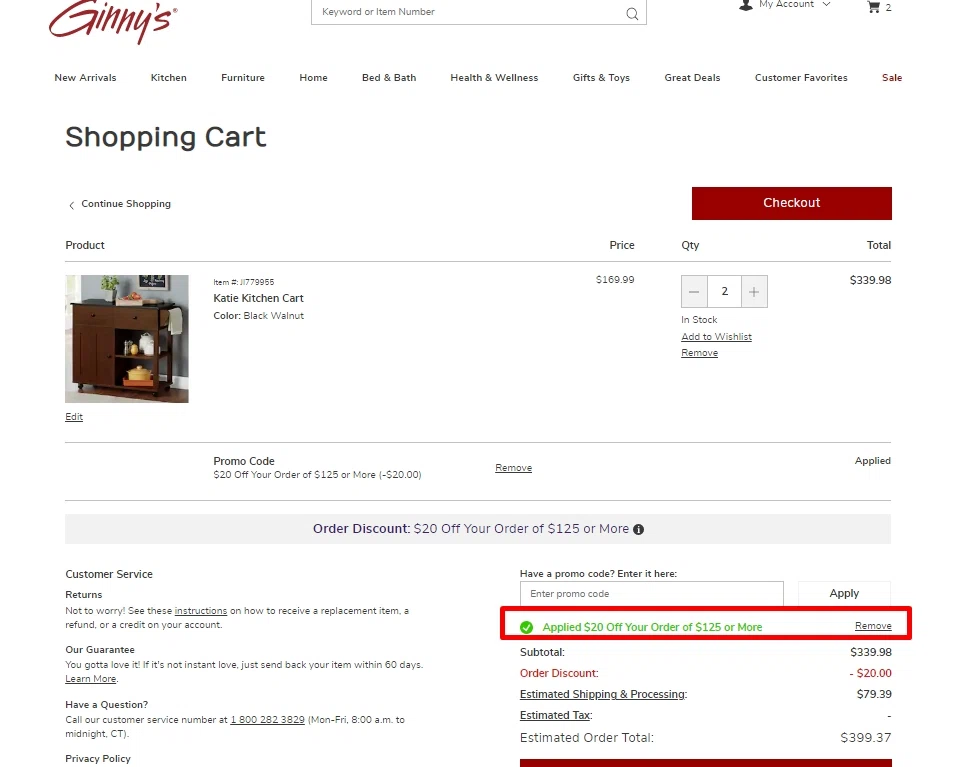964x767 pixels.
Task: Expand the My Account dropdown arrow
Action: (x=826, y=4)
